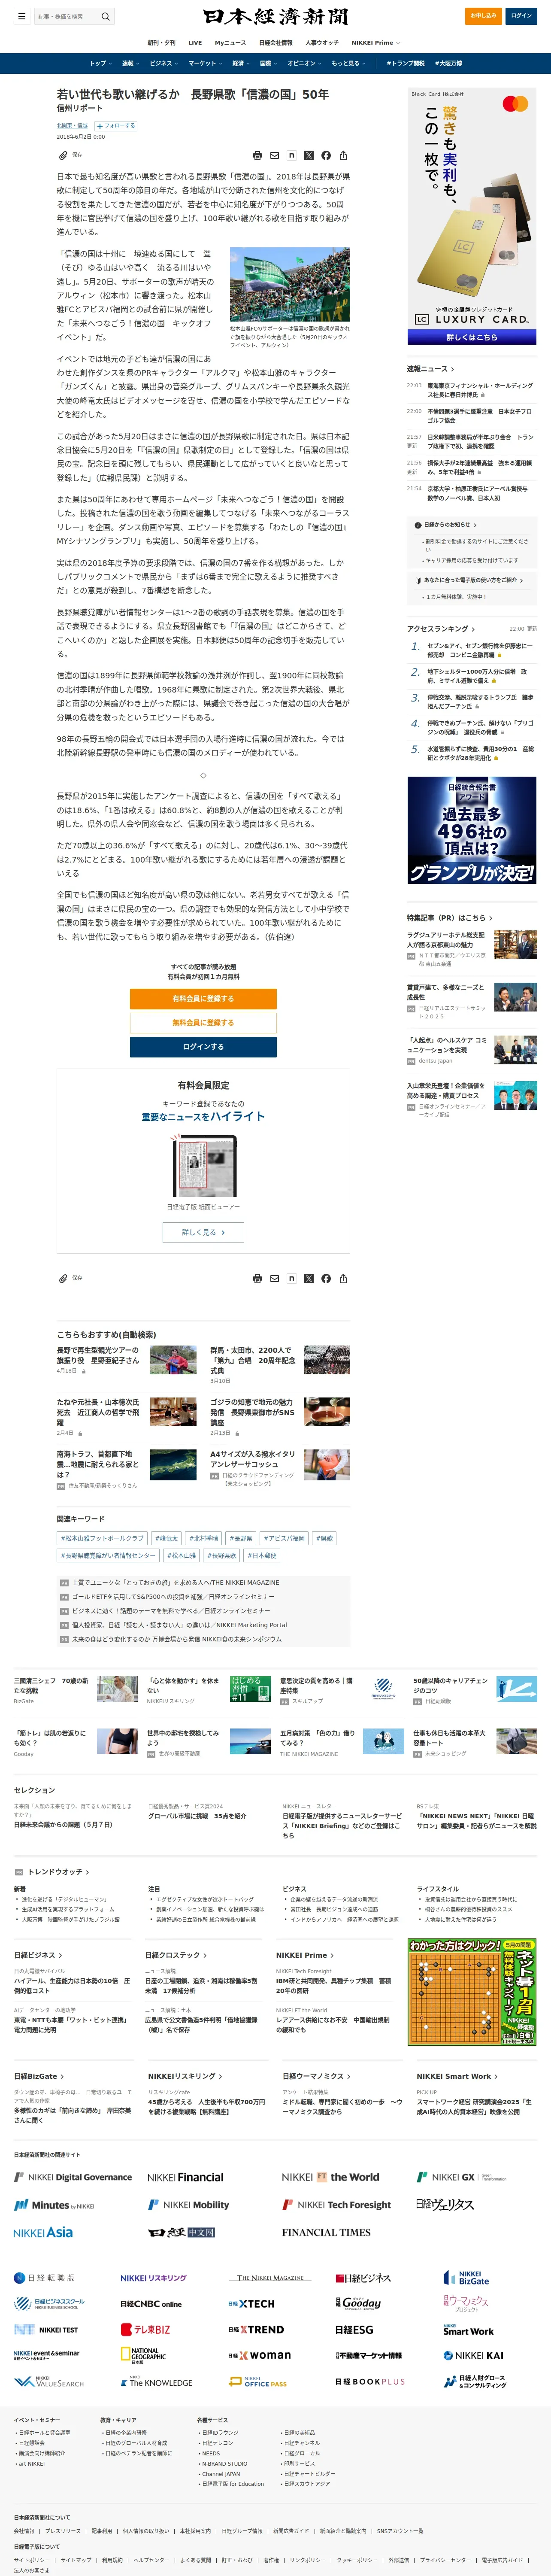The width and height of the screenshot is (551, 2576).
Task: Print using bottom printer icon
Action: [257, 1279]
